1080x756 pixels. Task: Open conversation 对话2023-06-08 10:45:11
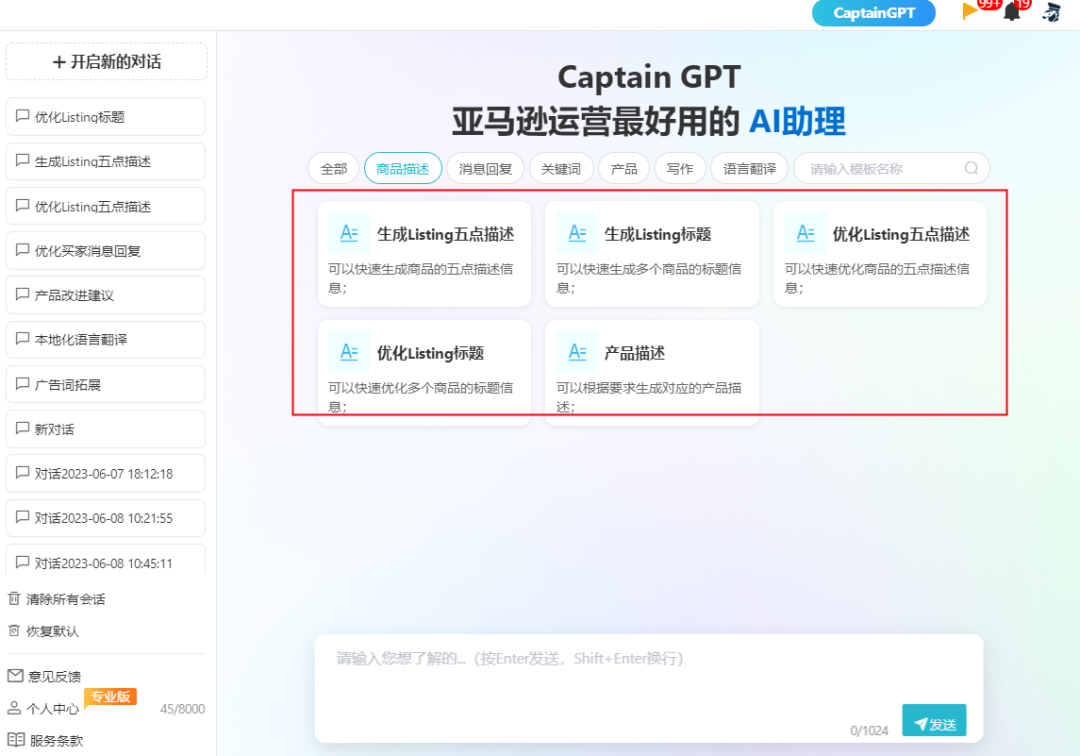(106, 560)
